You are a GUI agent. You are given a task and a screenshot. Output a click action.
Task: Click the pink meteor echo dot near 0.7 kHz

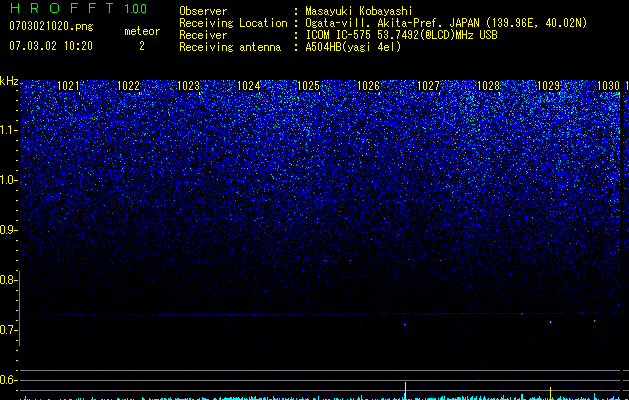point(405,324)
